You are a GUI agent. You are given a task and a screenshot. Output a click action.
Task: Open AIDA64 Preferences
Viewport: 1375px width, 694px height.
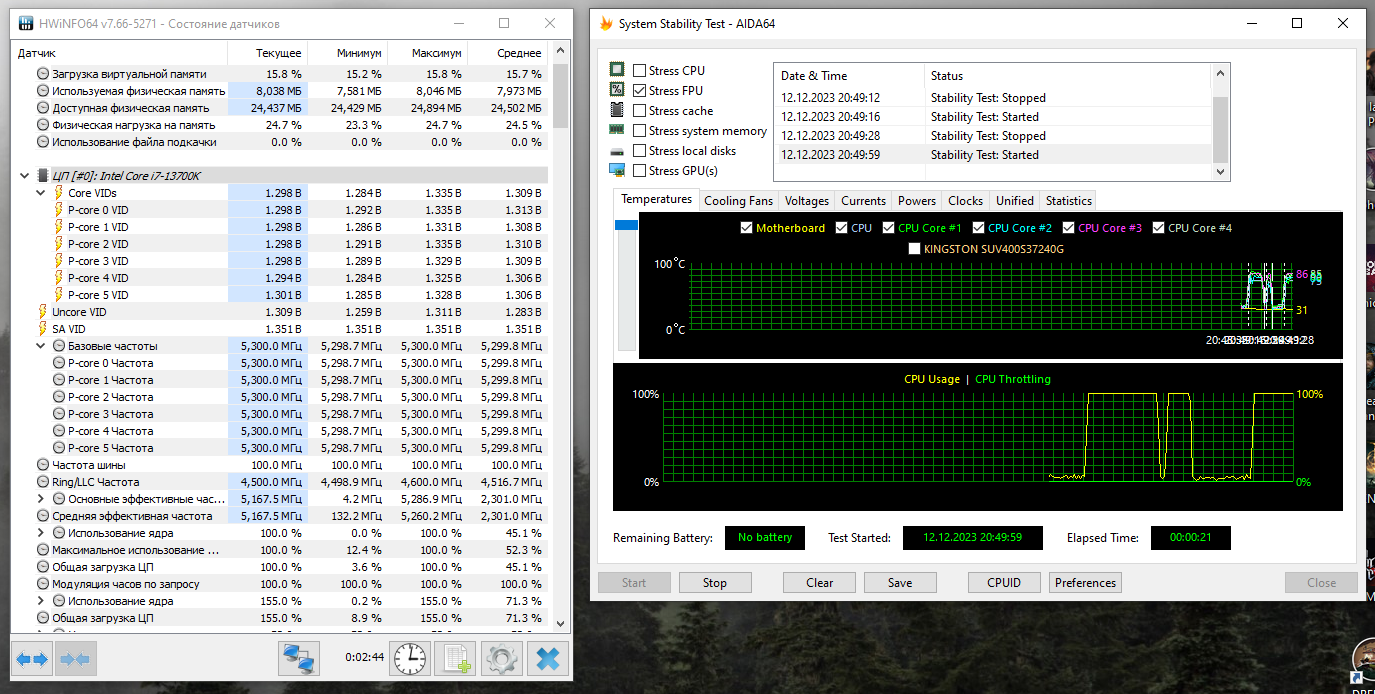[1085, 582]
